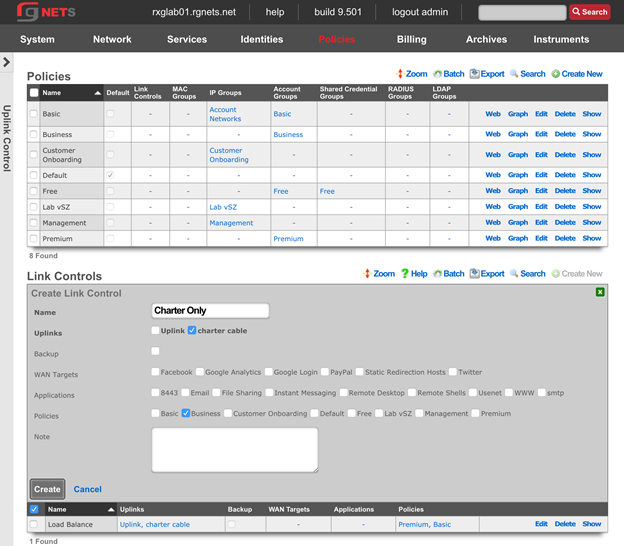Click Create New in Policies toolbar
This screenshot has height=546, width=624.
[x=577, y=74]
